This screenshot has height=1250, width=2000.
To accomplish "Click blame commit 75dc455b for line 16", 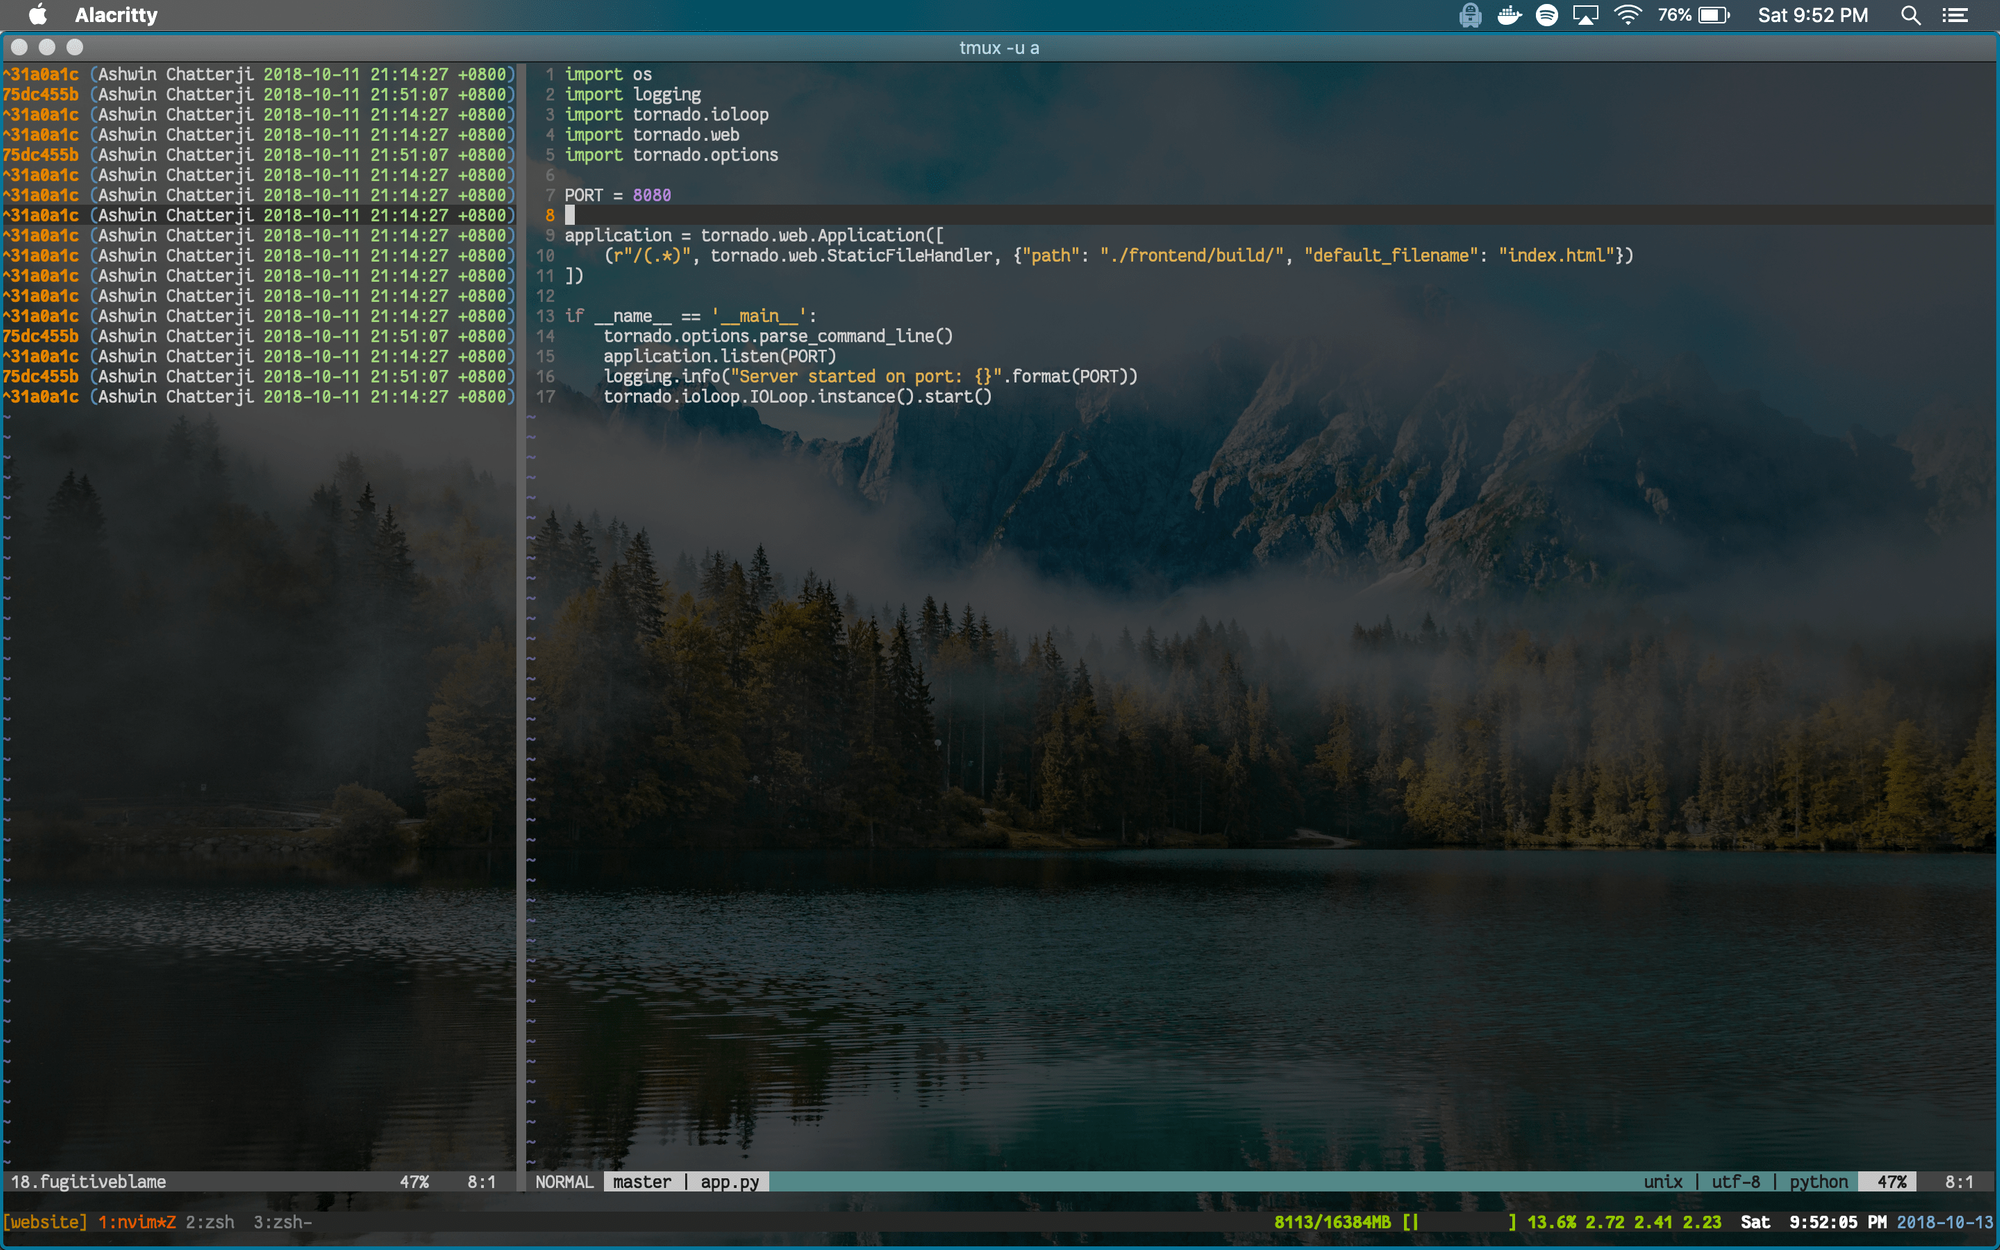I will pyautogui.click(x=41, y=377).
